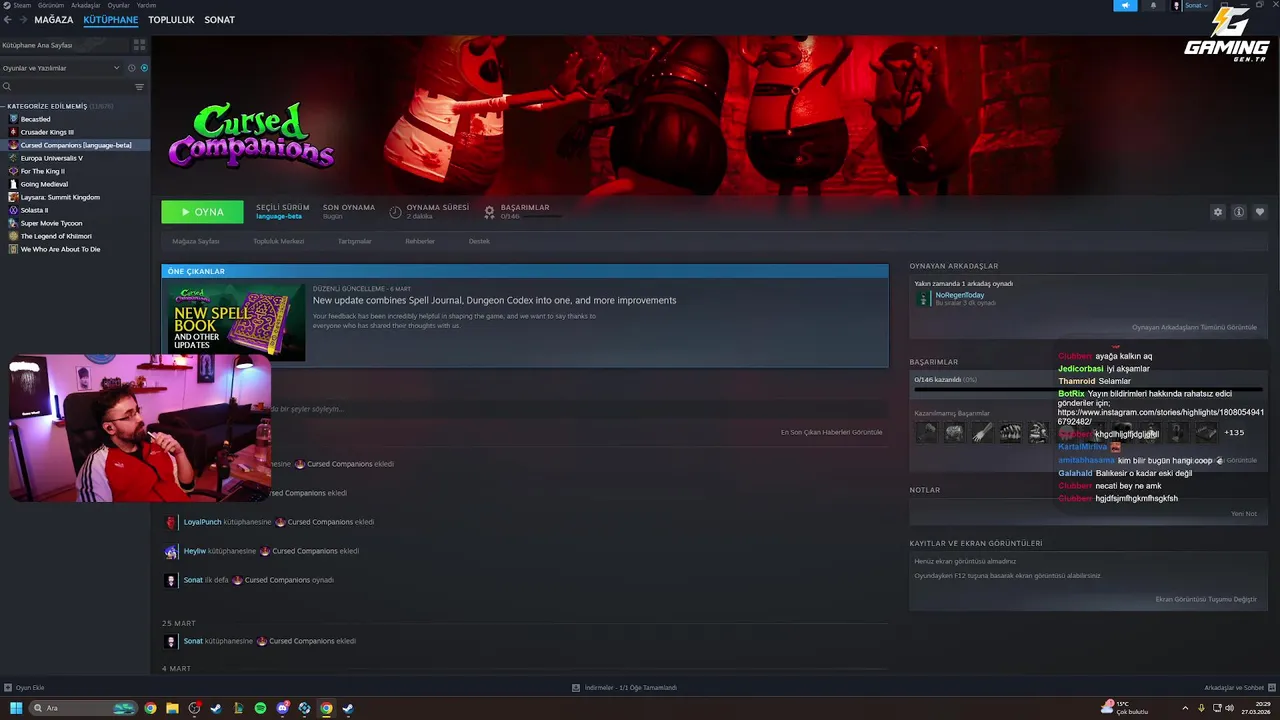Go forward with the right arrow navigation icon
Viewport: 1280px width, 720px height.
[x=22, y=20]
